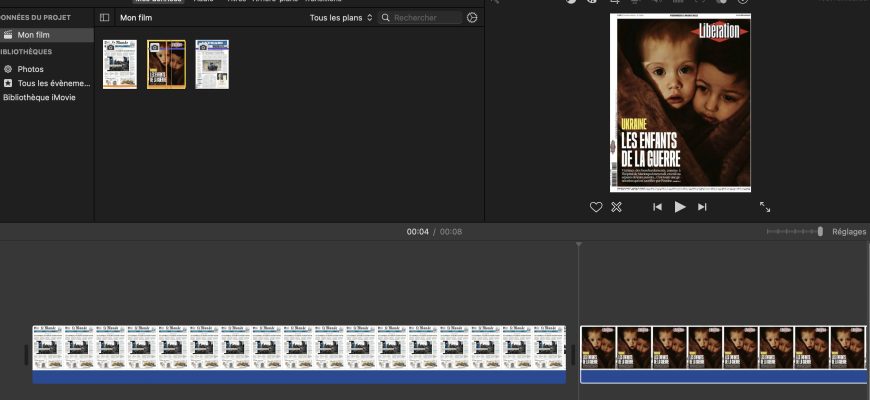The height and width of the screenshot is (400, 870).
Task: Open the browser appearance settings gear icon
Action: (472, 18)
